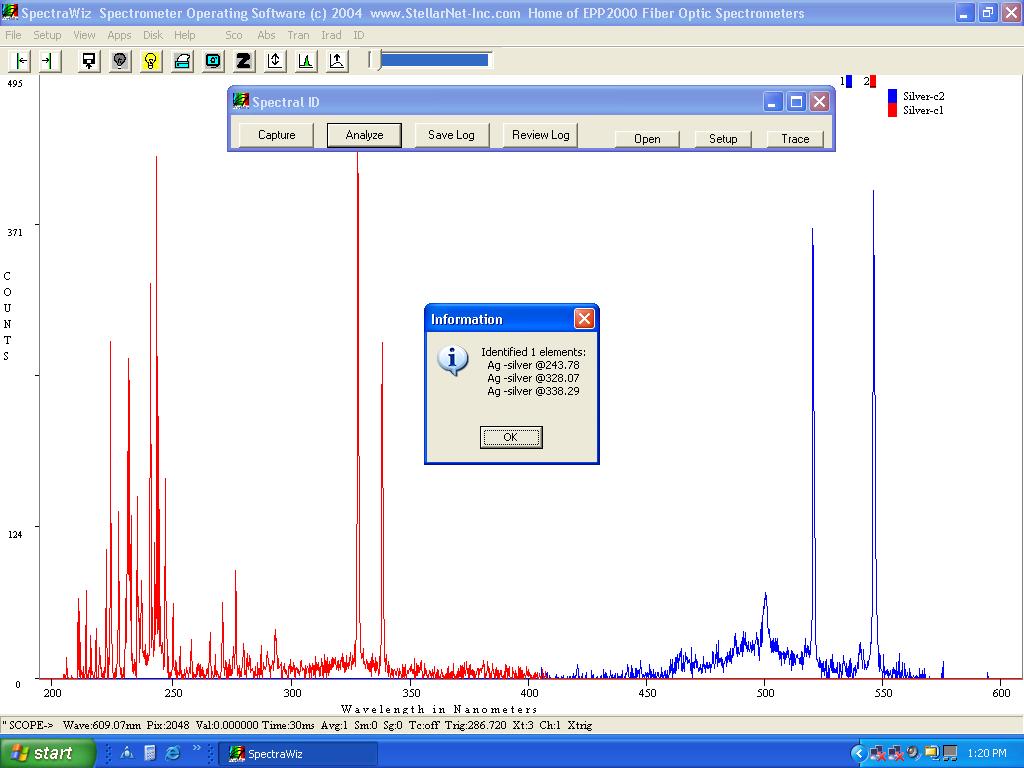Click the red channel 2 marker swatch

pyautogui.click(x=872, y=82)
